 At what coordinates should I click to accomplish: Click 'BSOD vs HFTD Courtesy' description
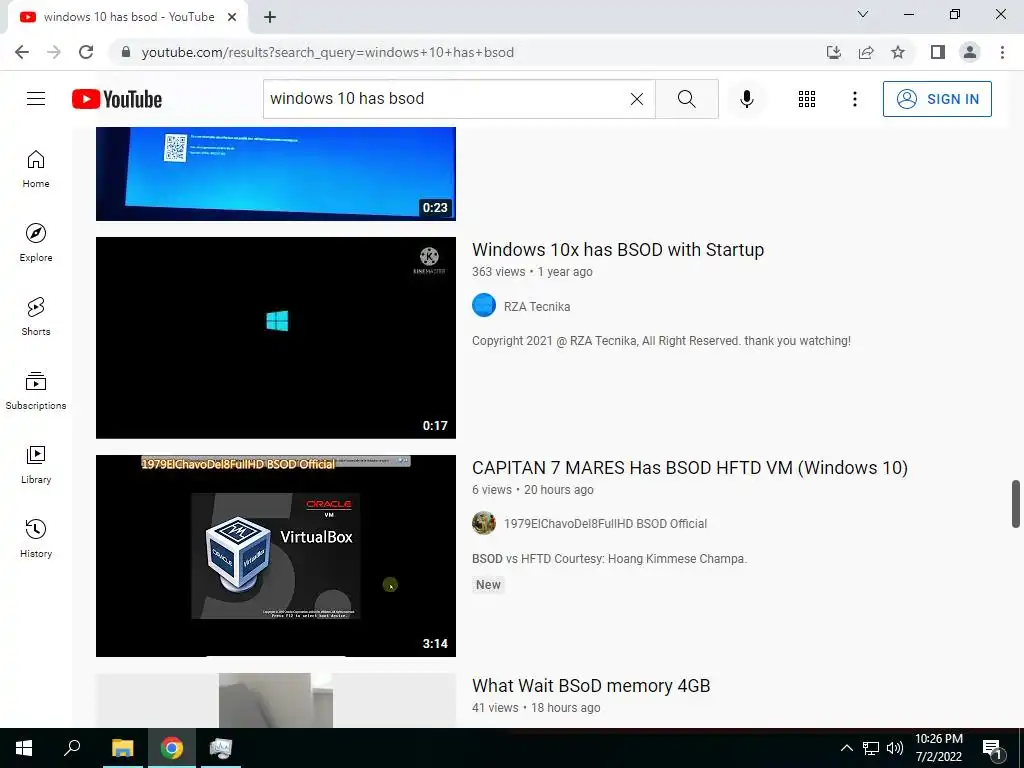coord(609,558)
